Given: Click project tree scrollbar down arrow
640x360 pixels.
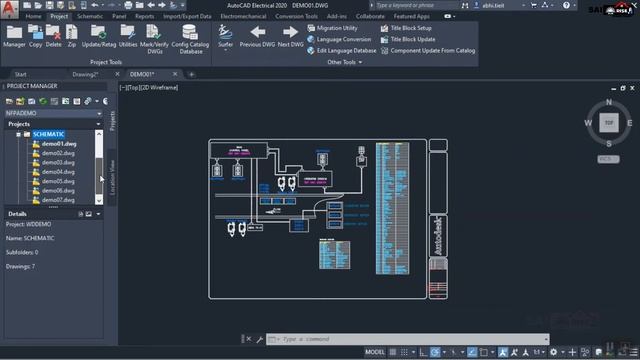Looking at the screenshot, I should tap(99, 200).
